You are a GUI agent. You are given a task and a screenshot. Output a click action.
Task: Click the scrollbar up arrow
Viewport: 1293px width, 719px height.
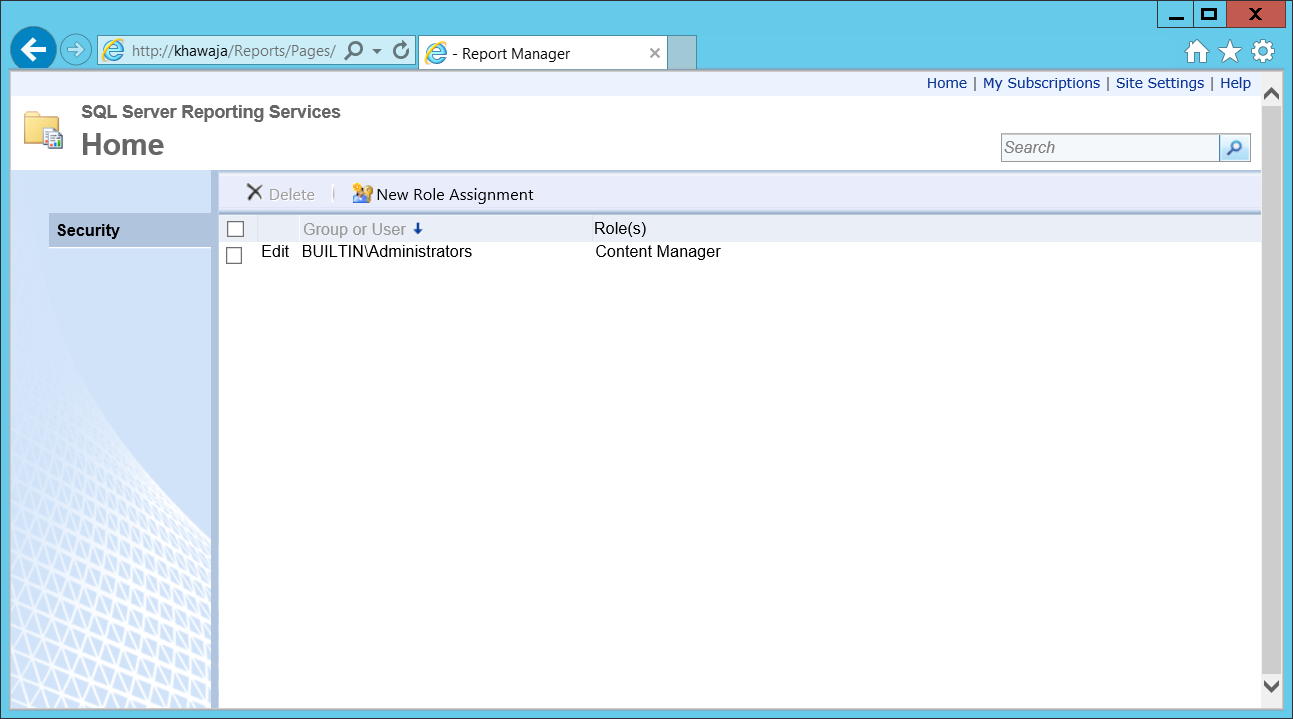[x=1272, y=95]
